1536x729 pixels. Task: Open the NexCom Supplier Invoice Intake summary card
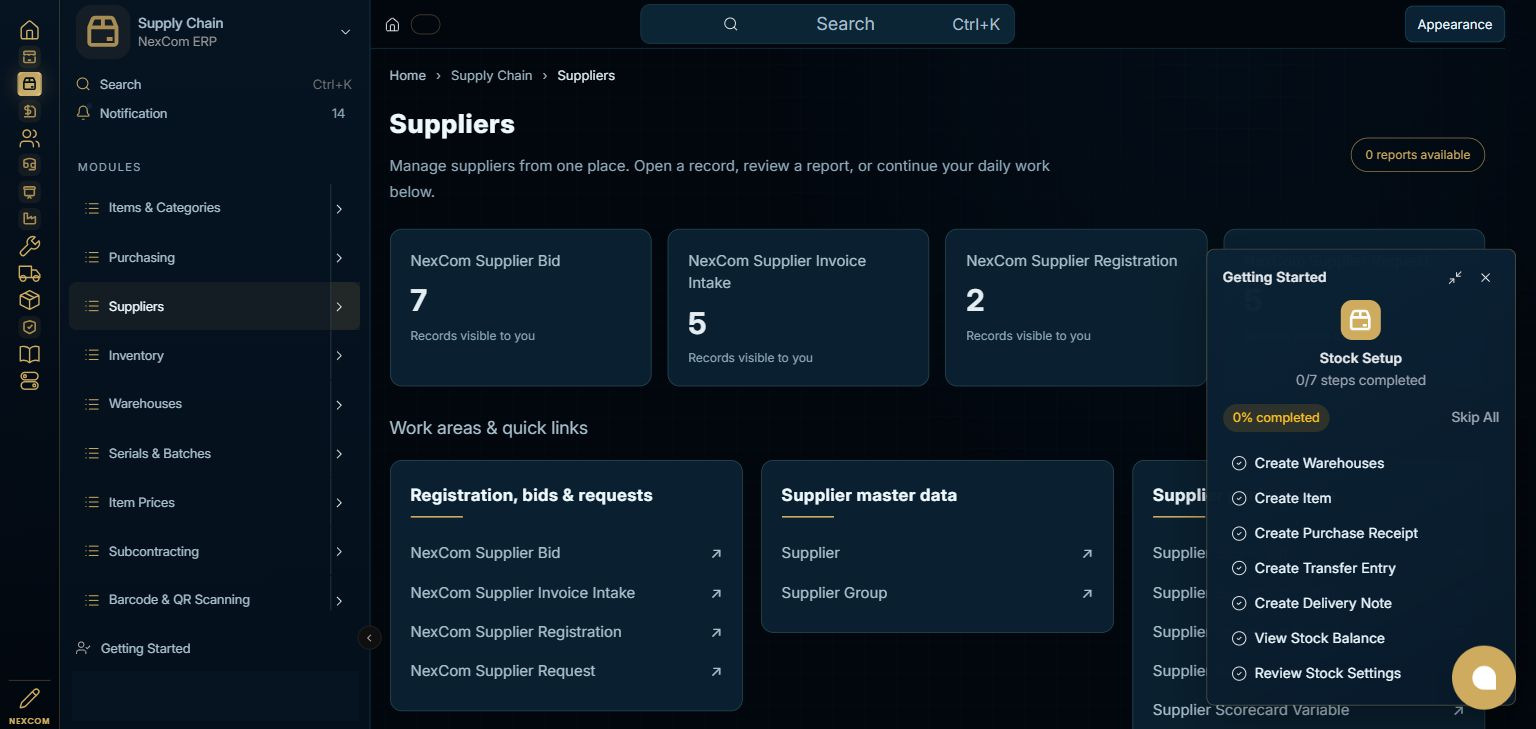coord(798,307)
